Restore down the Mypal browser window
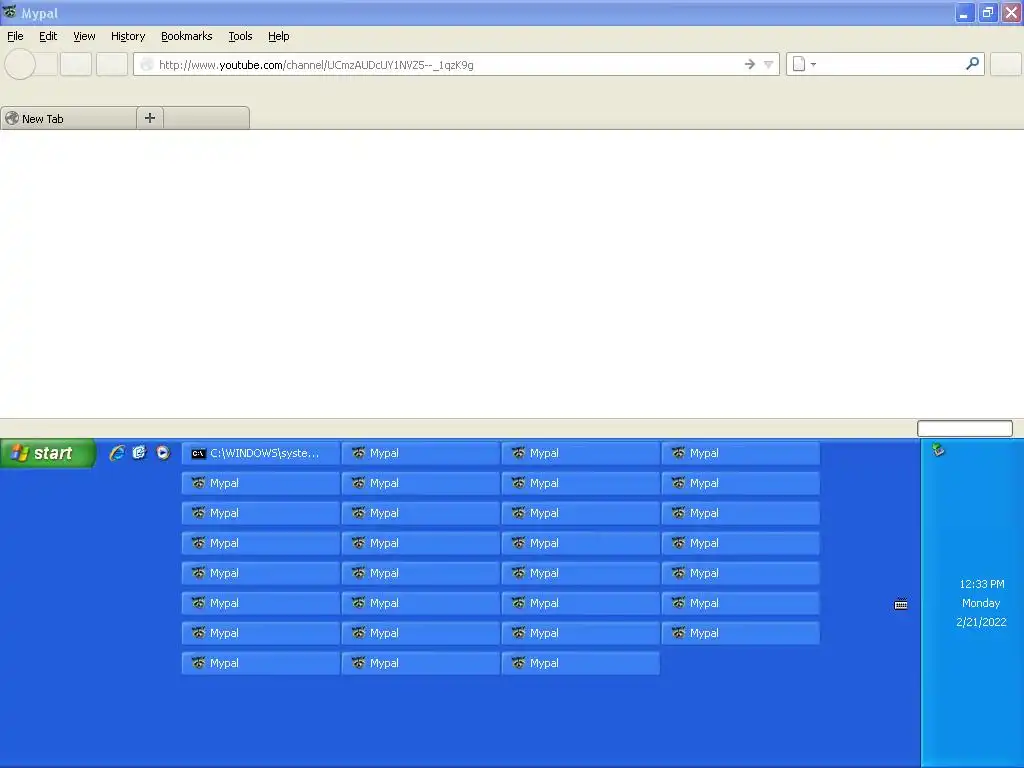1024x768 pixels. pos(987,12)
